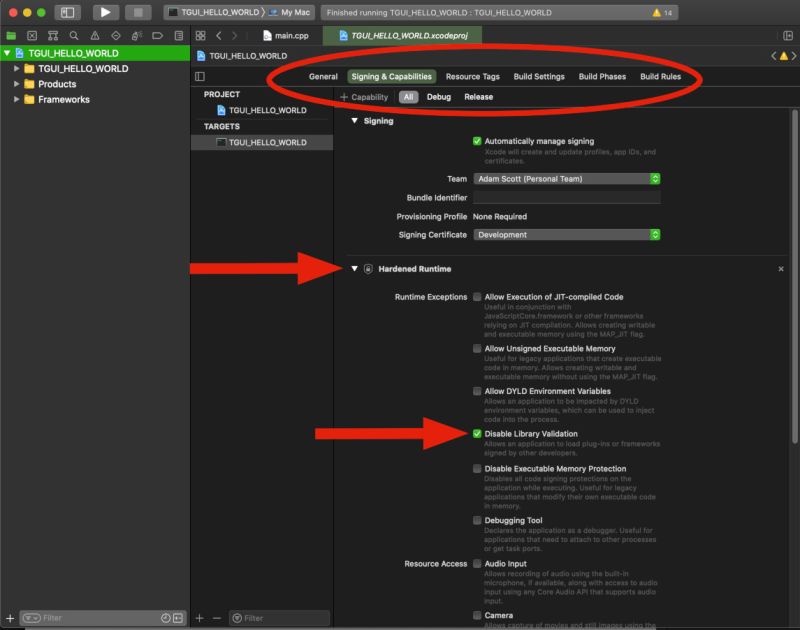
Task: Collapse the Signing section
Action: coord(355,121)
